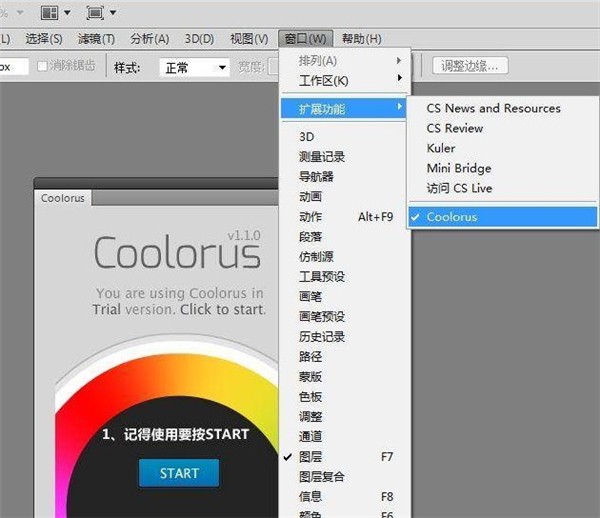Image resolution: width=600 pixels, height=518 pixels.
Task: Open the 视图(V) menu
Action: [x=249, y=39]
